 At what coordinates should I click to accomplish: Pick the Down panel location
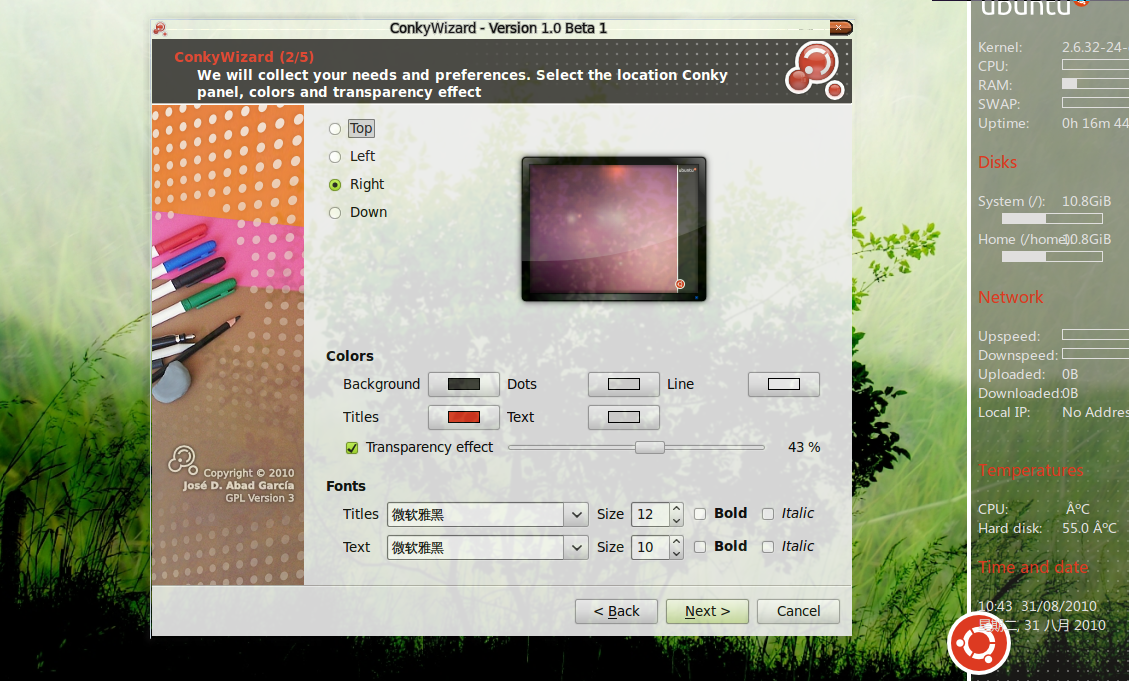click(x=335, y=213)
